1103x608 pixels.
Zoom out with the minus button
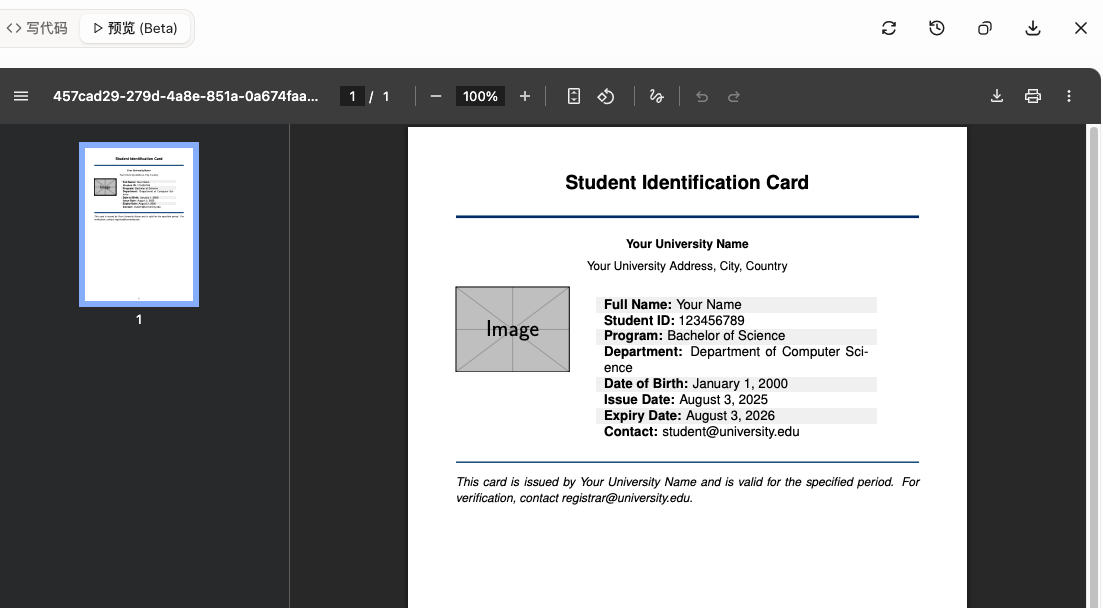[436, 96]
